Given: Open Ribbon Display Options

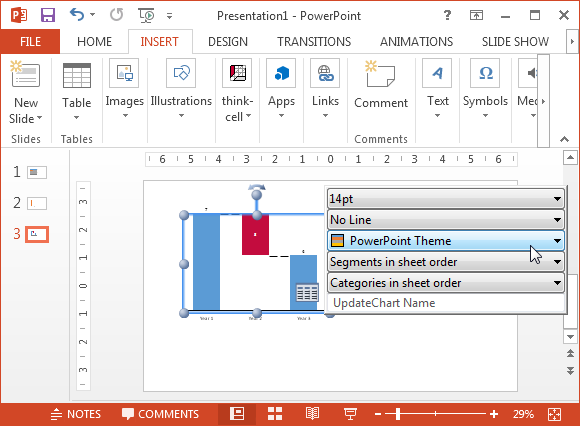Looking at the screenshot, I should (x=476, y=15).
